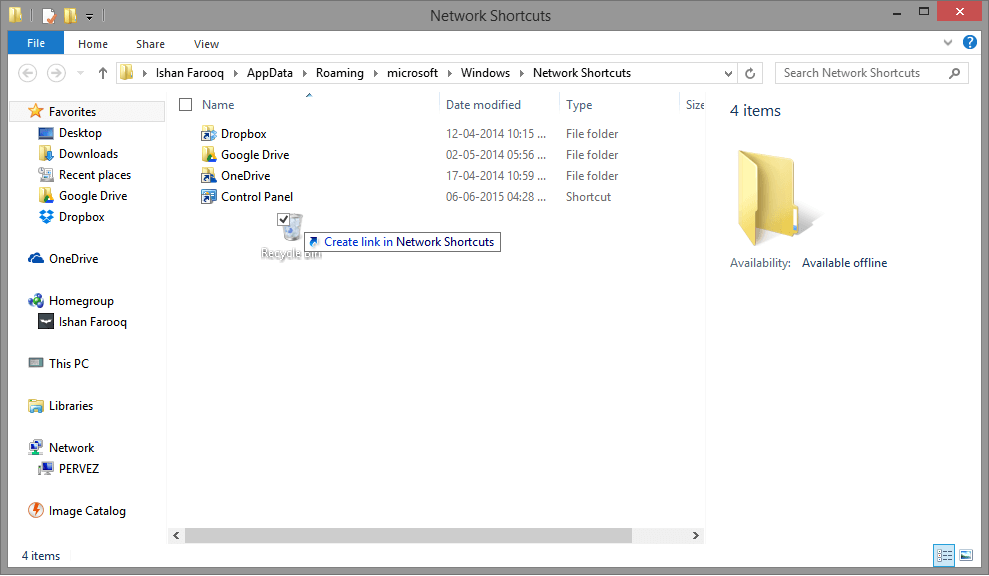Image resolution: width=989 pixels, height=576 pixels.
Task: Select the Homegroup icon in sidebar
Action: (x=36, y=301)
